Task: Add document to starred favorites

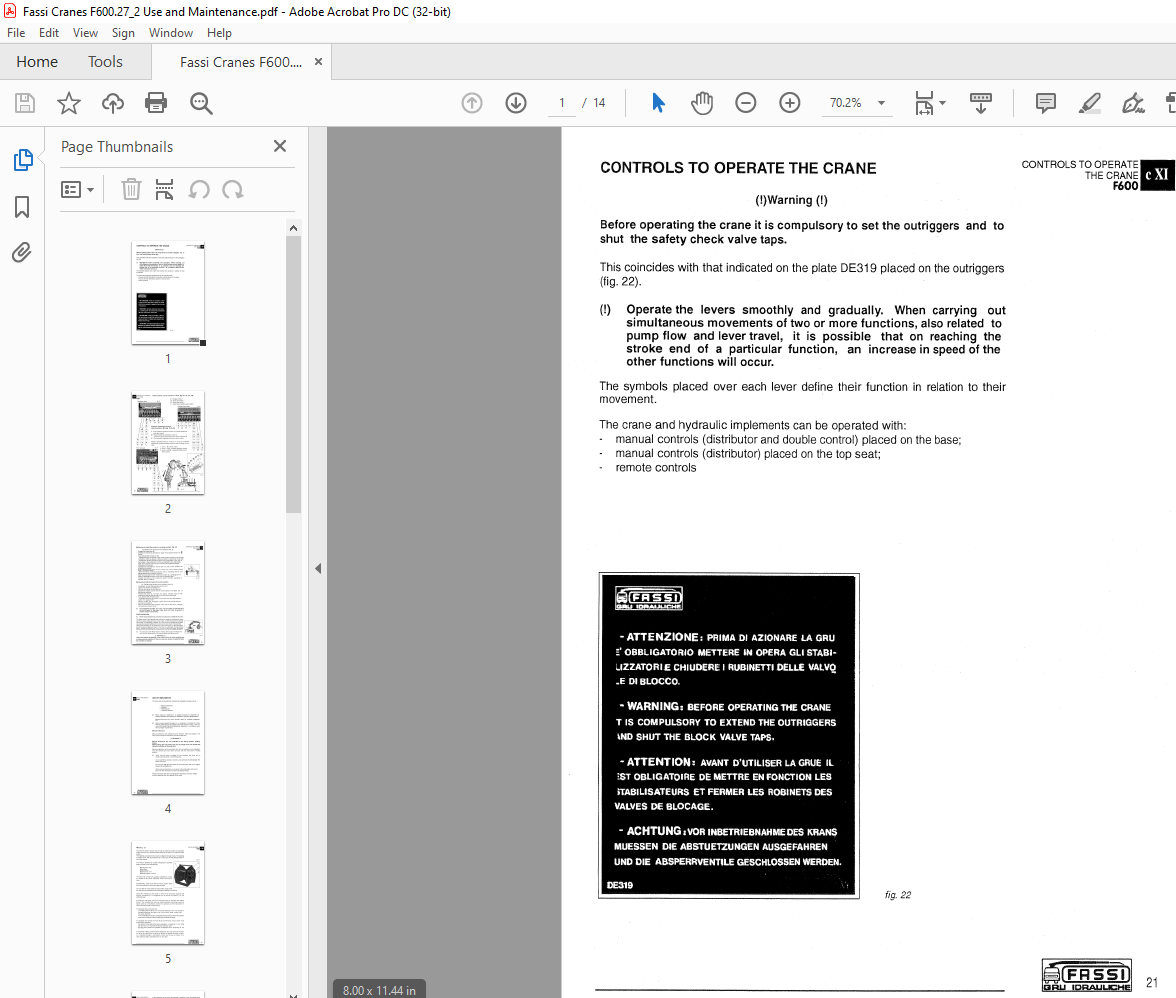Action: (68, 103)
